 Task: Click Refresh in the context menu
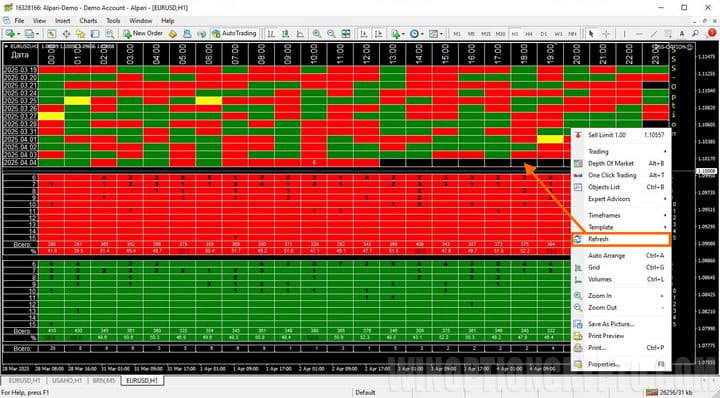pyautogui.click(x=621, y=239)
